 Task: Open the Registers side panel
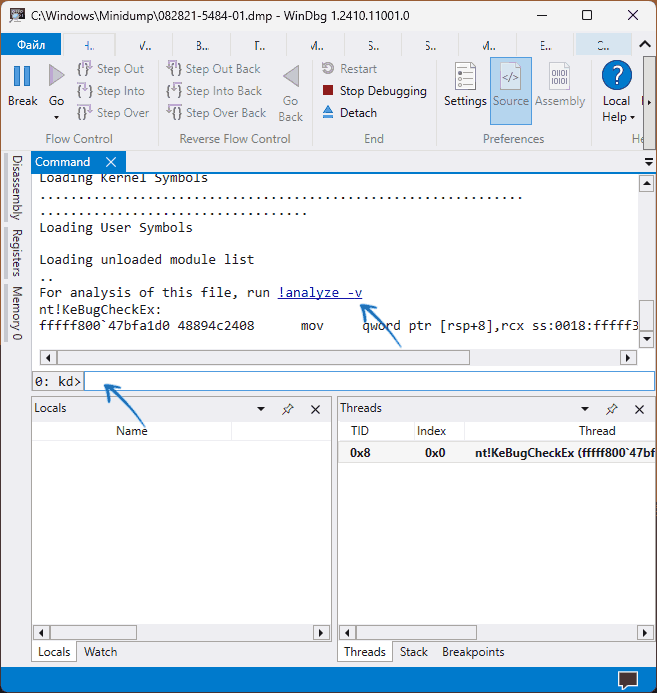pos(16,253)
